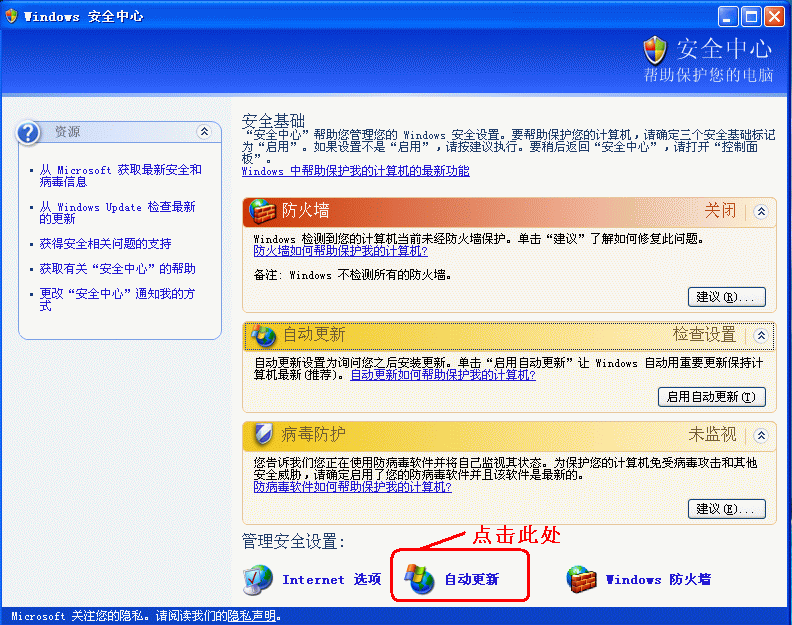Screen dimensions: 792x625
Task: Click the 管理安全设置: heading
Action: pyautogui.click(x=293, y=541)
